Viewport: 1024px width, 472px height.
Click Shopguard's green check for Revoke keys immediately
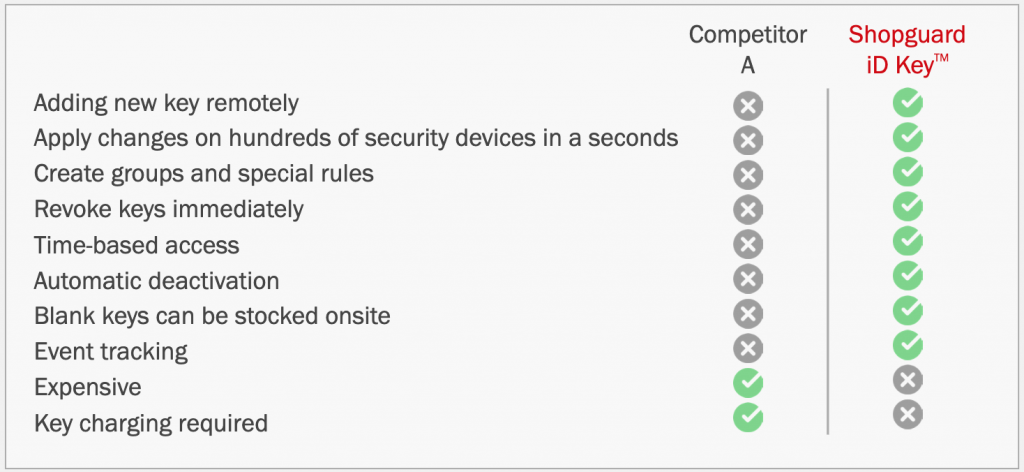(908, 206)
